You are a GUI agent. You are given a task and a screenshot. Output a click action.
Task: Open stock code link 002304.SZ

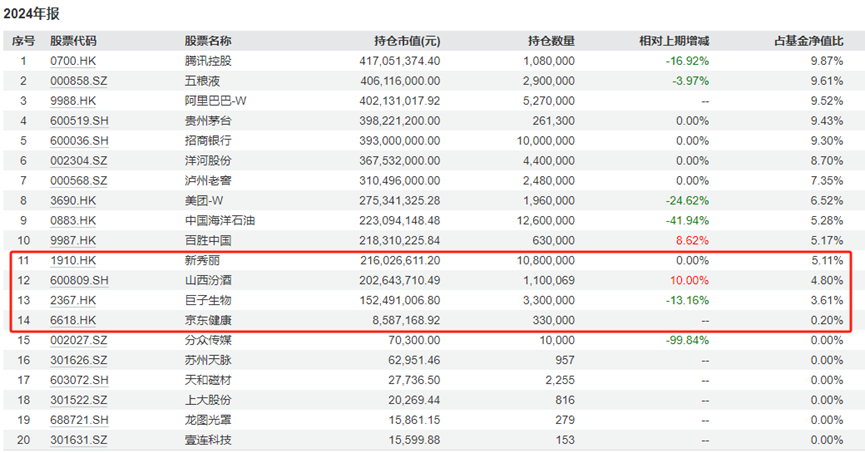[79, 161]
